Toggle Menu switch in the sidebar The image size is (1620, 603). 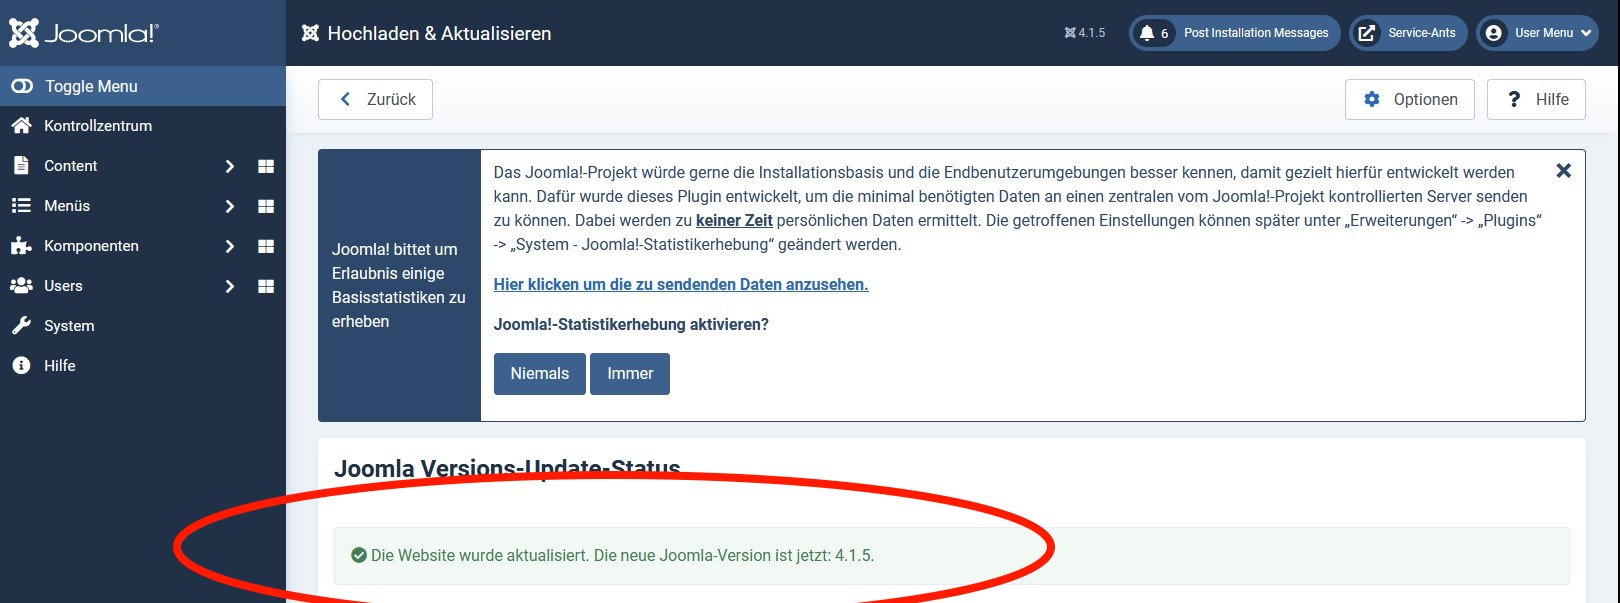(x=143, y=86)
